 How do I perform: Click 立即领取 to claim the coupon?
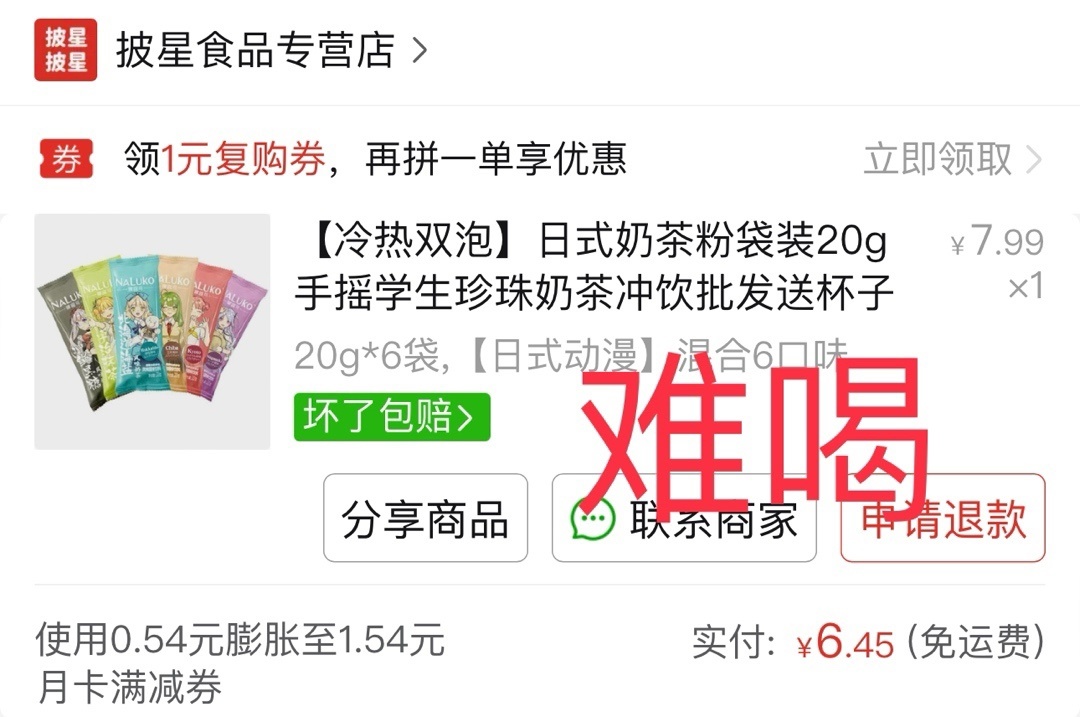(x=938, y=159)
